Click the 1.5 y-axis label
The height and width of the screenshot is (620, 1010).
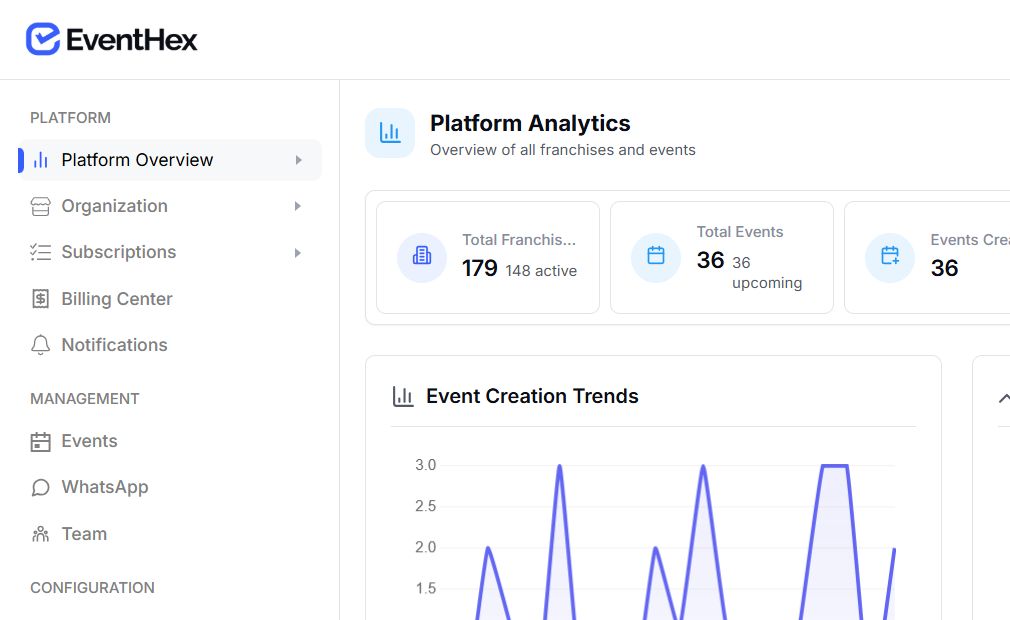point(426,588)
